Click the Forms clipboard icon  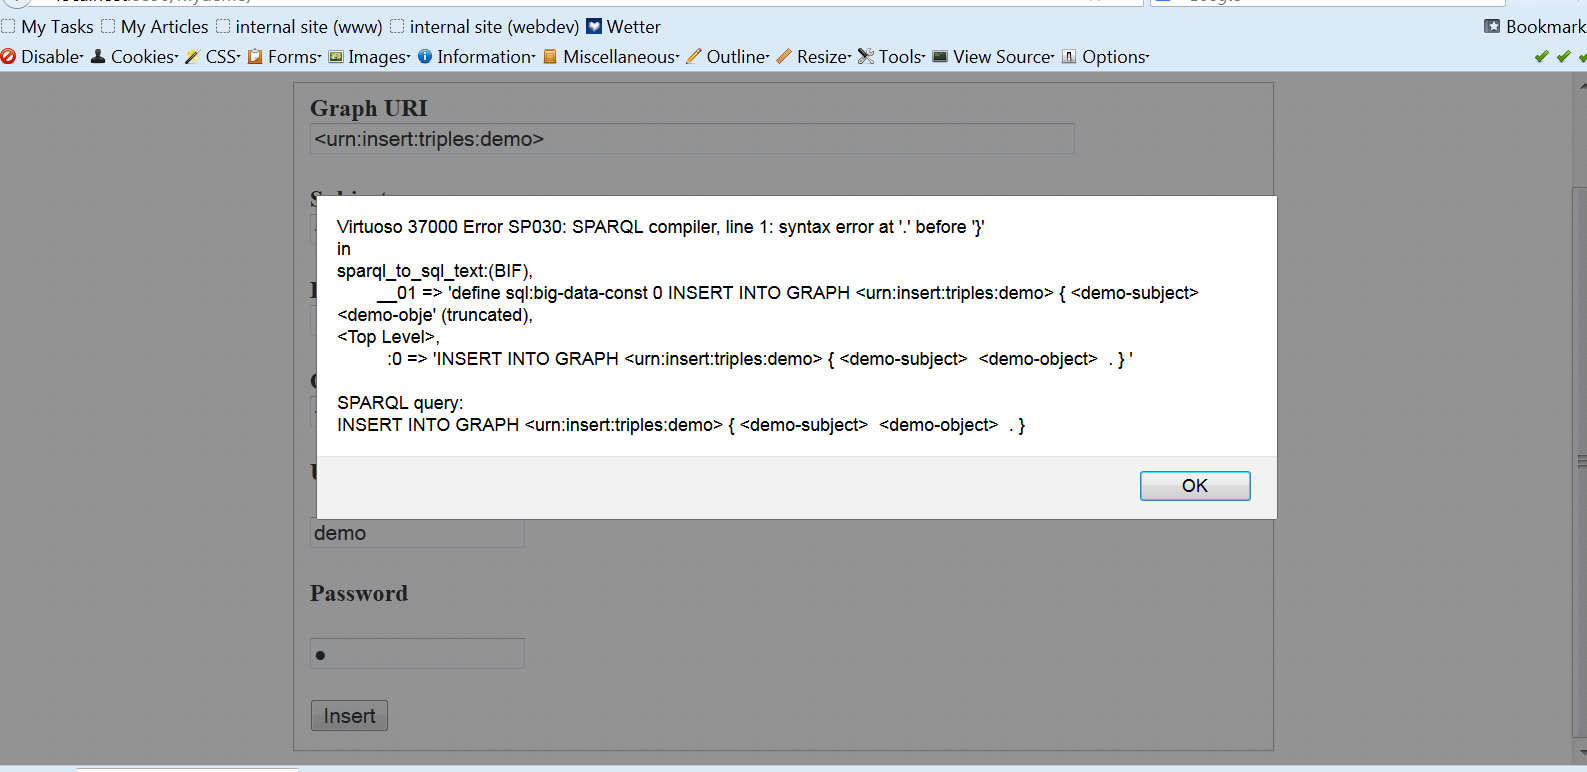pos(255,57)
